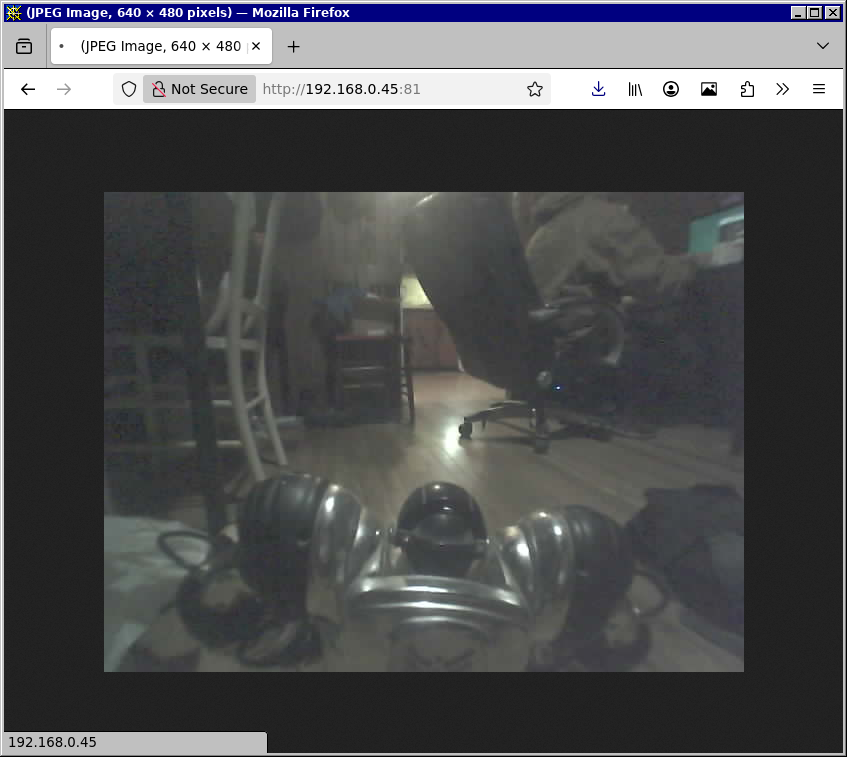Click the Not Secure connection indicator
The width and height of the screenshot is (847, 757).
click(199, 89)
